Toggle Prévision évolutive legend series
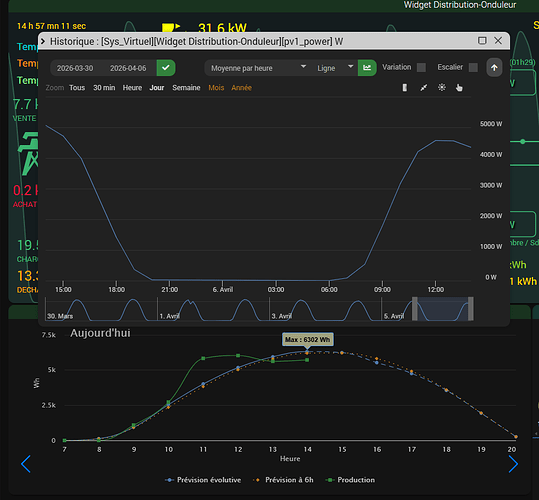 203,480
